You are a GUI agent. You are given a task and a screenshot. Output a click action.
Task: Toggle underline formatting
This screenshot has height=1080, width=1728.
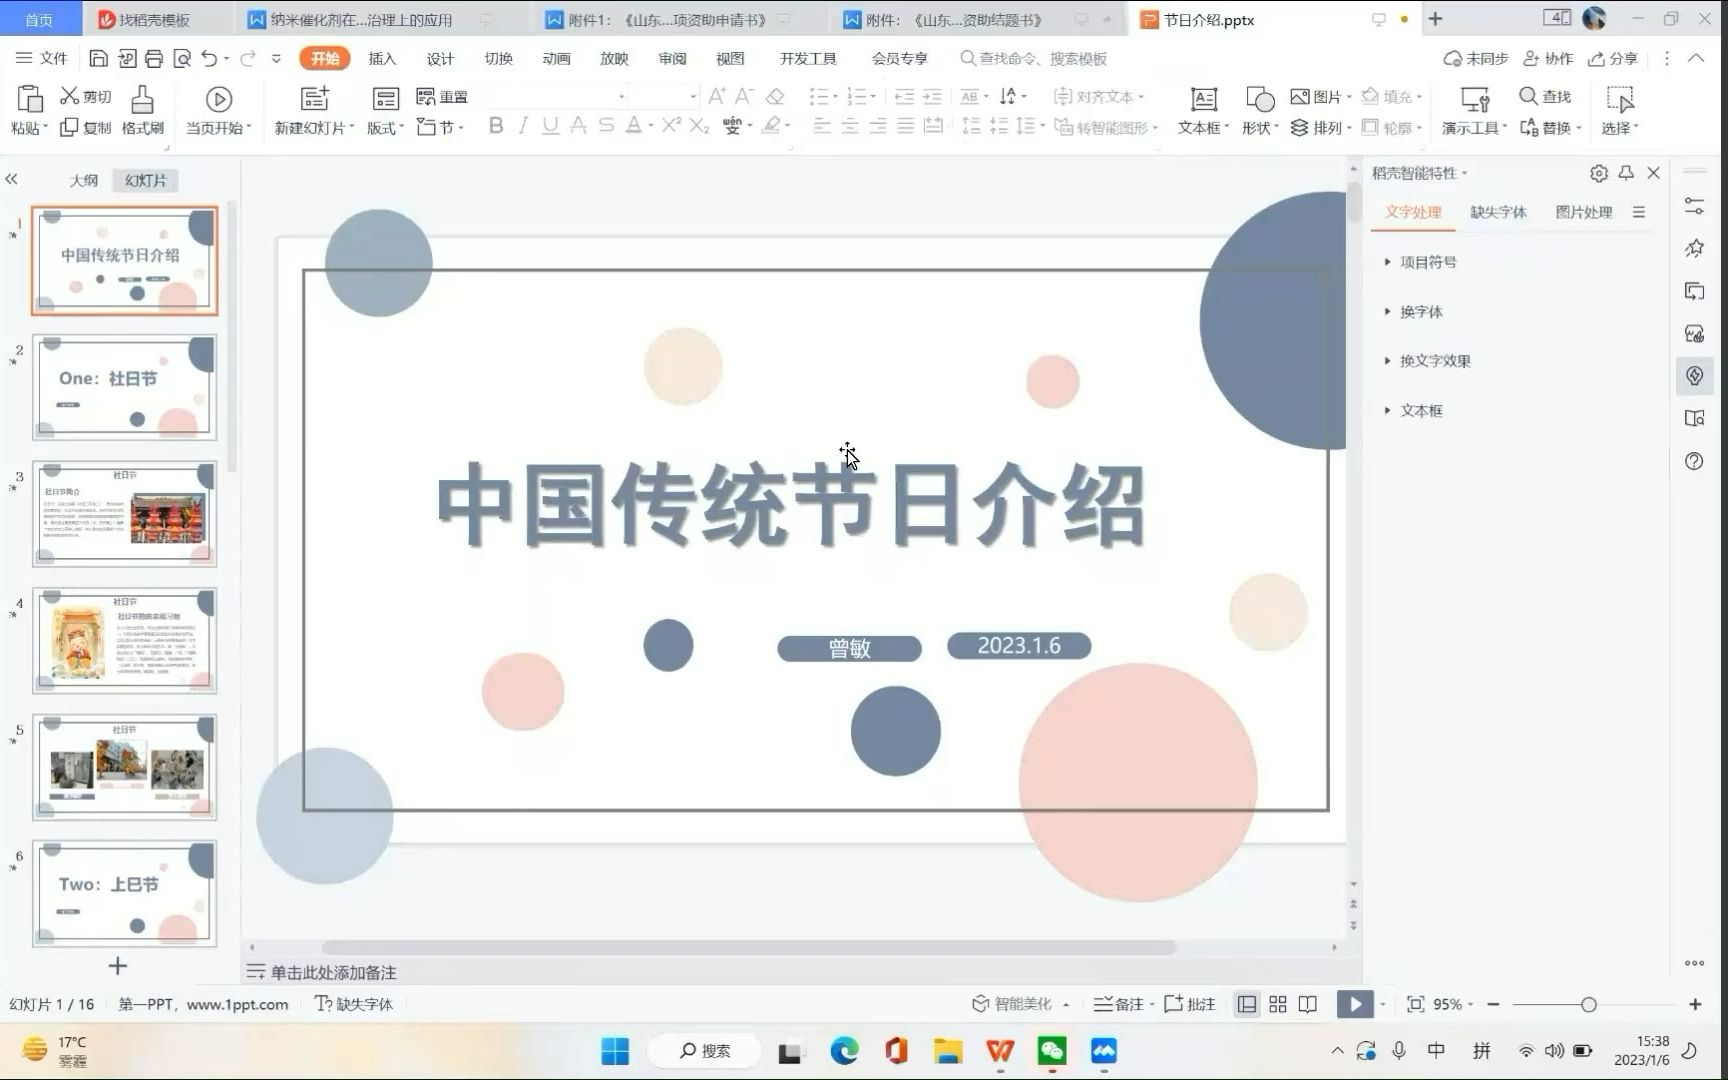(549, 125)
